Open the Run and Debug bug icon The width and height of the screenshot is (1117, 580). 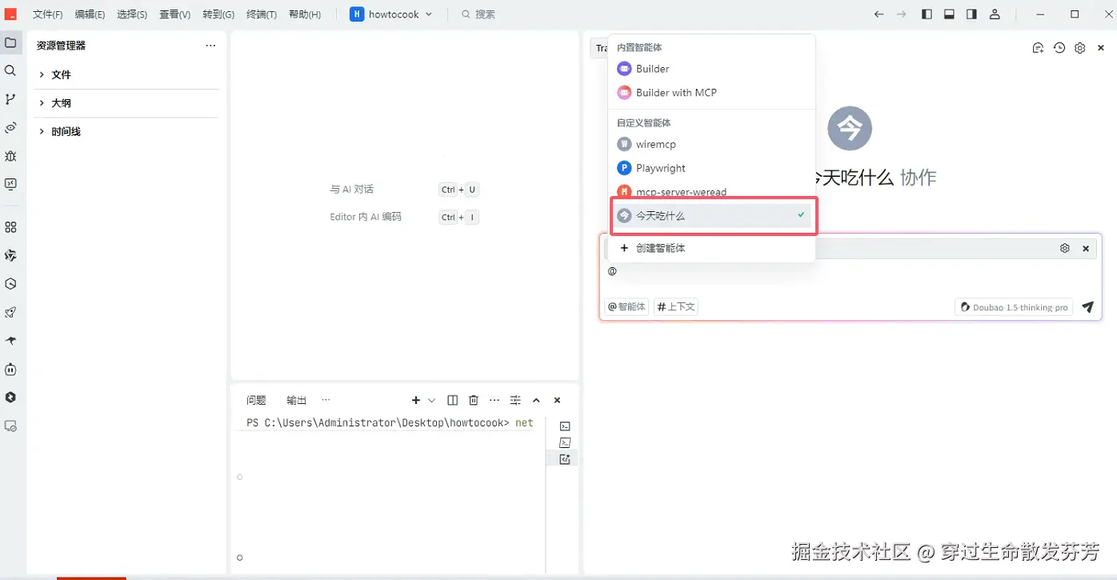10,156
